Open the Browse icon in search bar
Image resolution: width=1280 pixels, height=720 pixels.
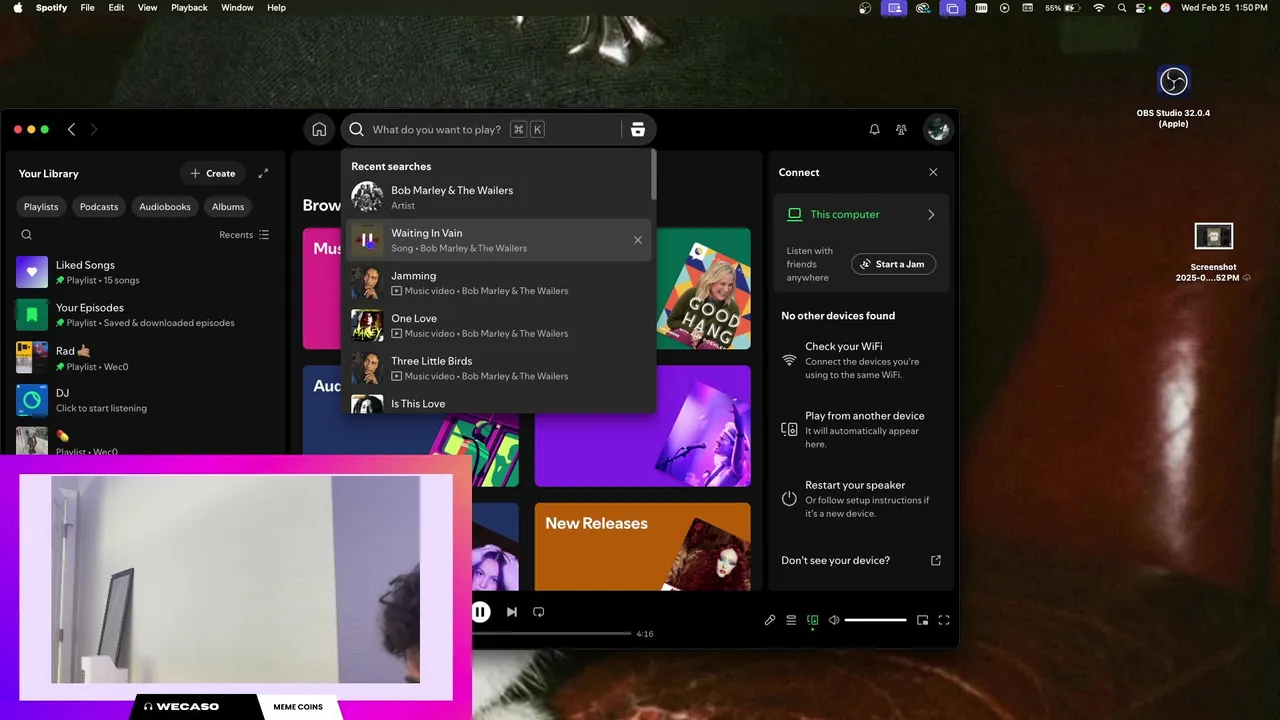pos(638,129)
